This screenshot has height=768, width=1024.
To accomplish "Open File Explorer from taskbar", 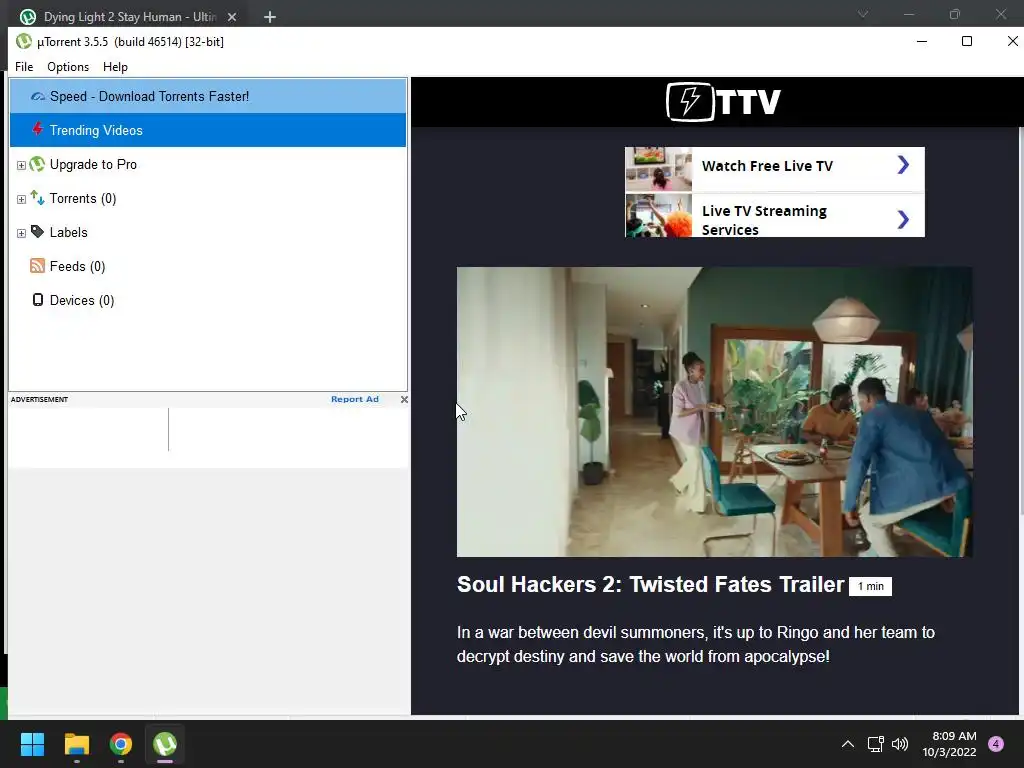I will pos(76,744).
